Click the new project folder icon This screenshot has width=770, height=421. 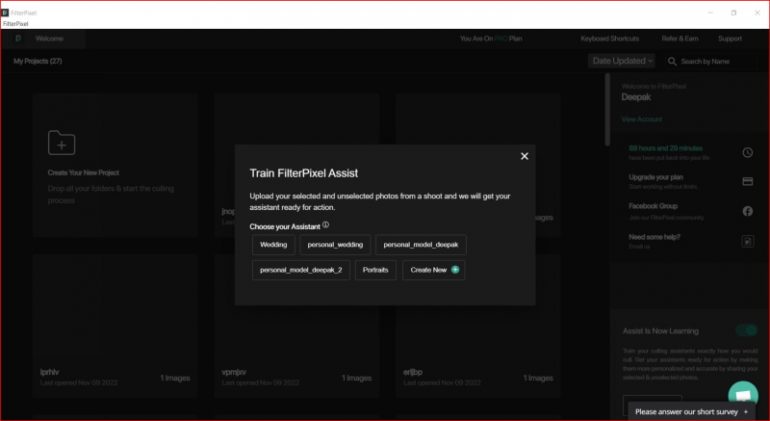click(x=62, y=144)
